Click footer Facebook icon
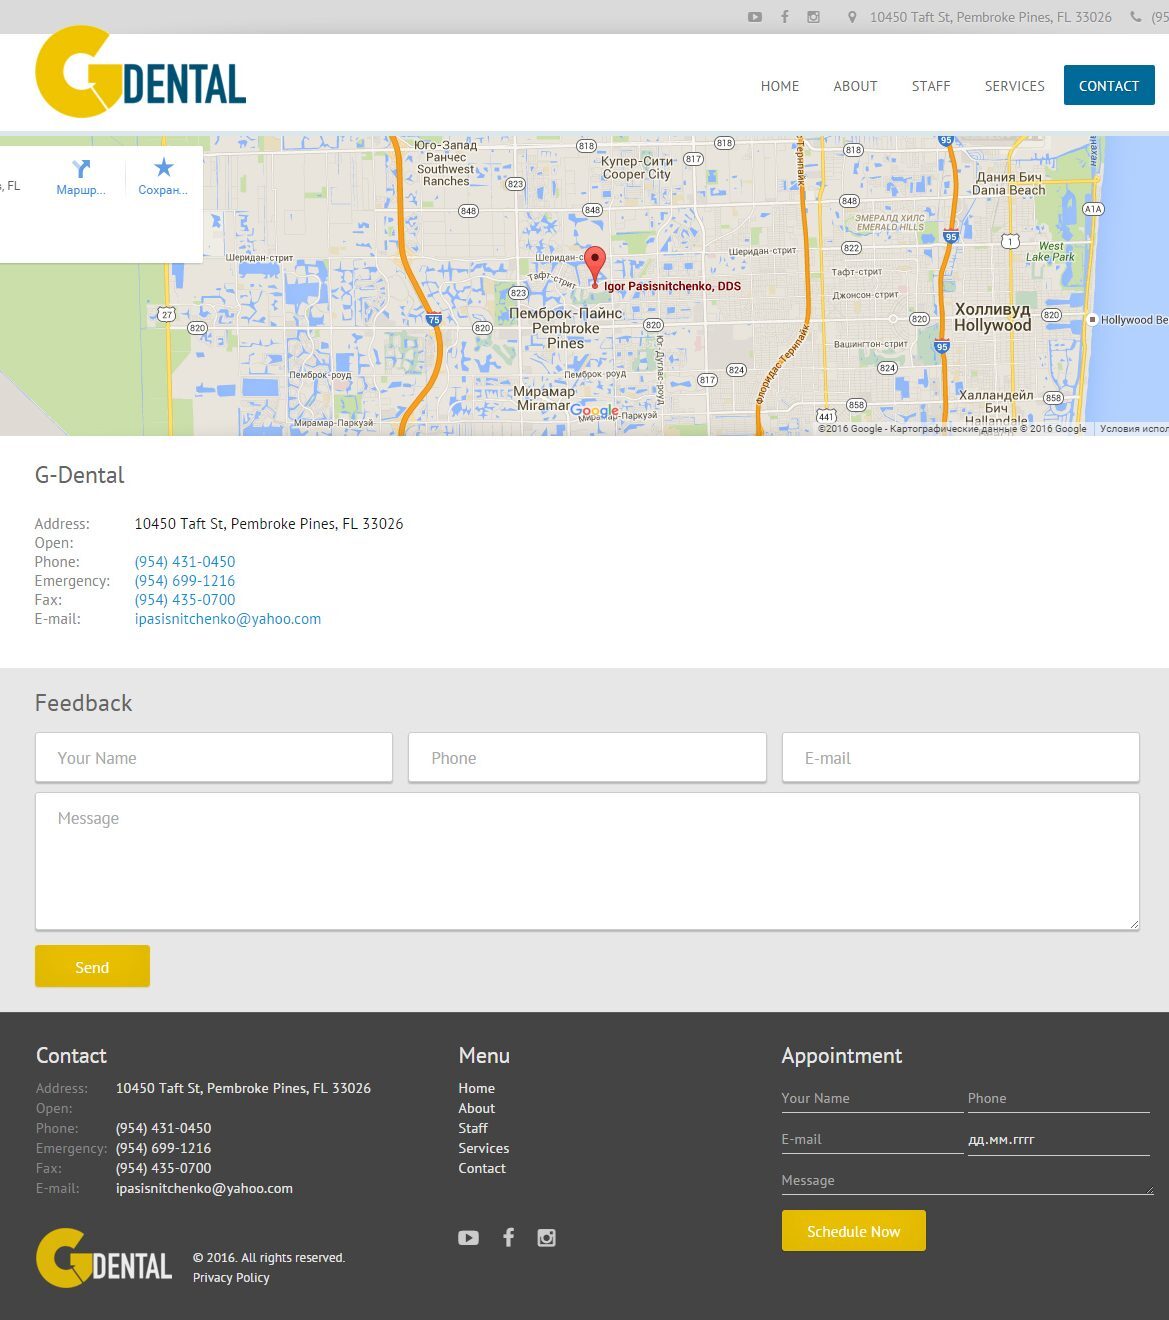 click(x=508, y=1238)
